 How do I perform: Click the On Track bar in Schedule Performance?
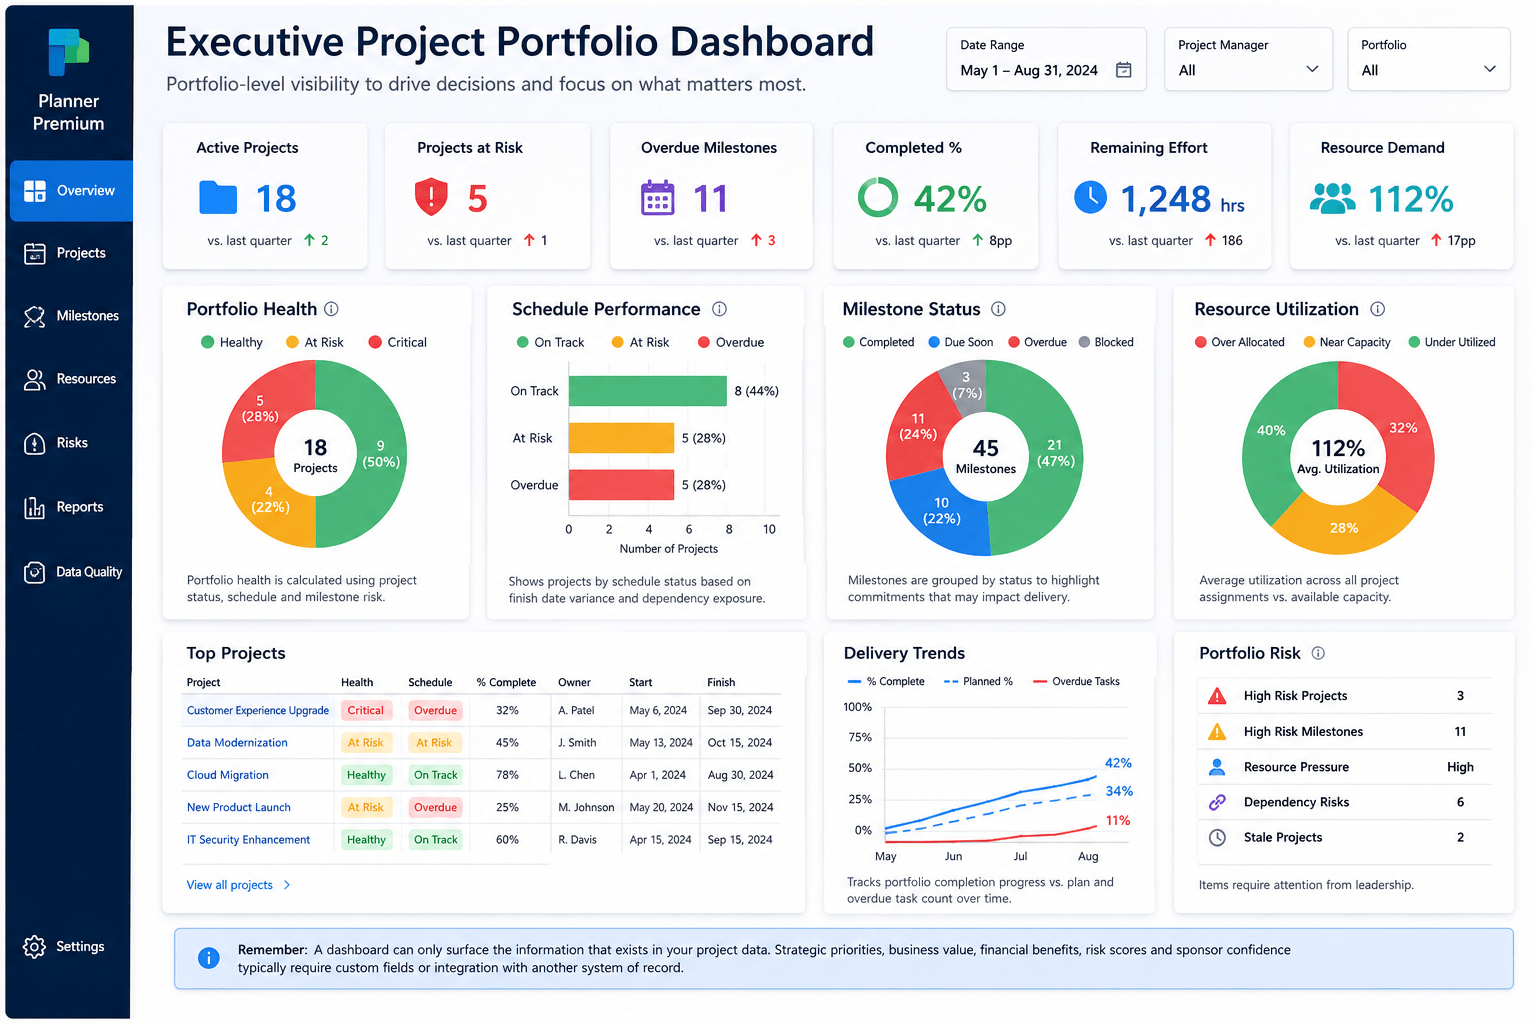tap(647, 391)
